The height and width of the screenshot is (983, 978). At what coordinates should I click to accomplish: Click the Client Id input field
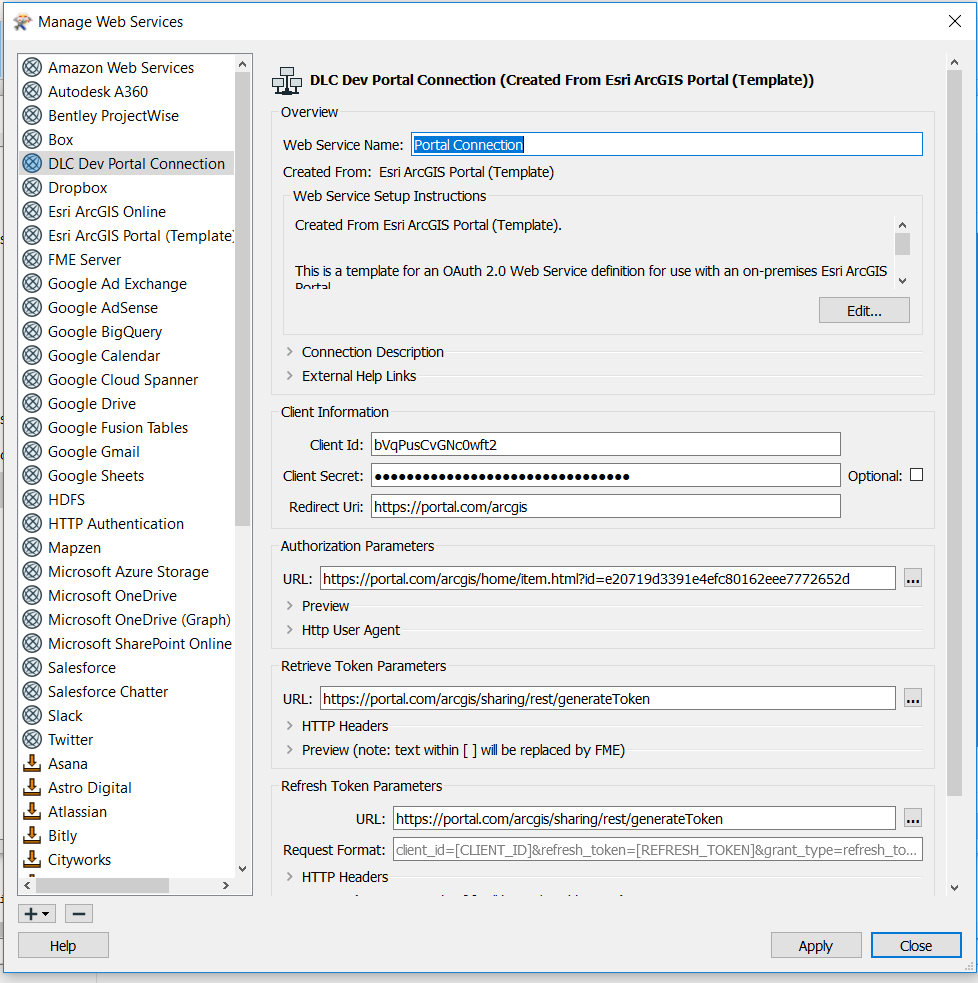click(x=606, y=444)
